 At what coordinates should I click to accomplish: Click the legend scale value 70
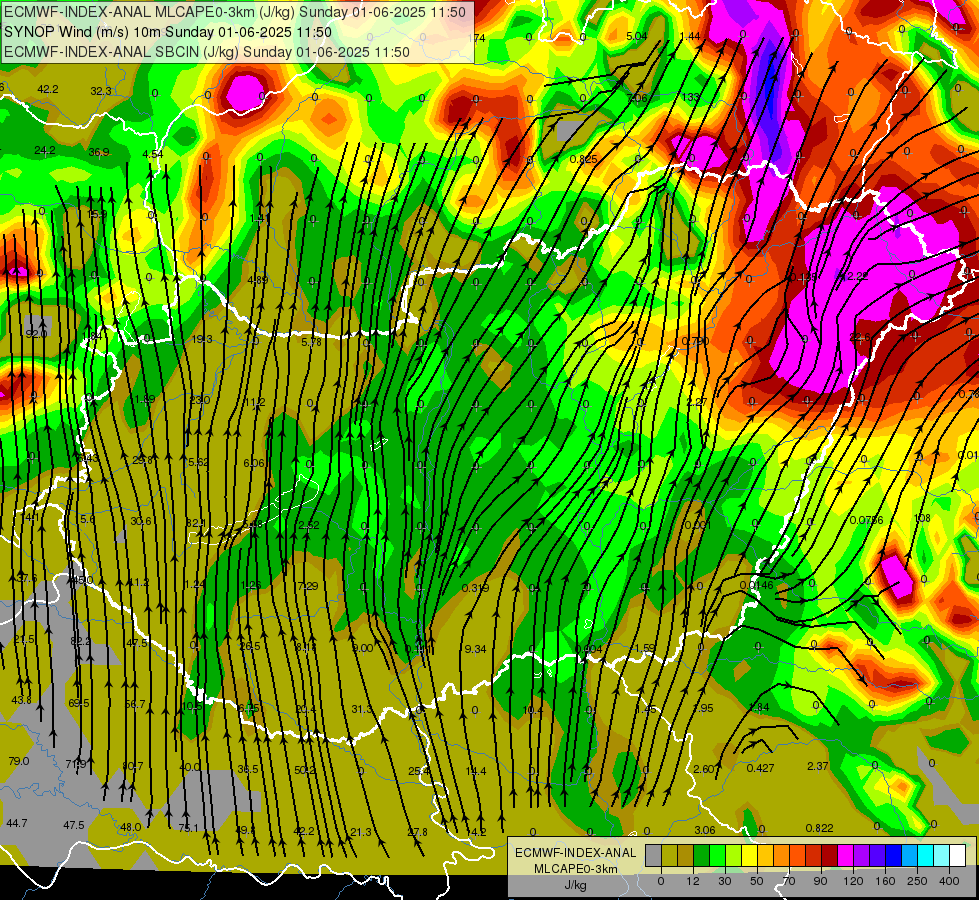tap(789, 881)
